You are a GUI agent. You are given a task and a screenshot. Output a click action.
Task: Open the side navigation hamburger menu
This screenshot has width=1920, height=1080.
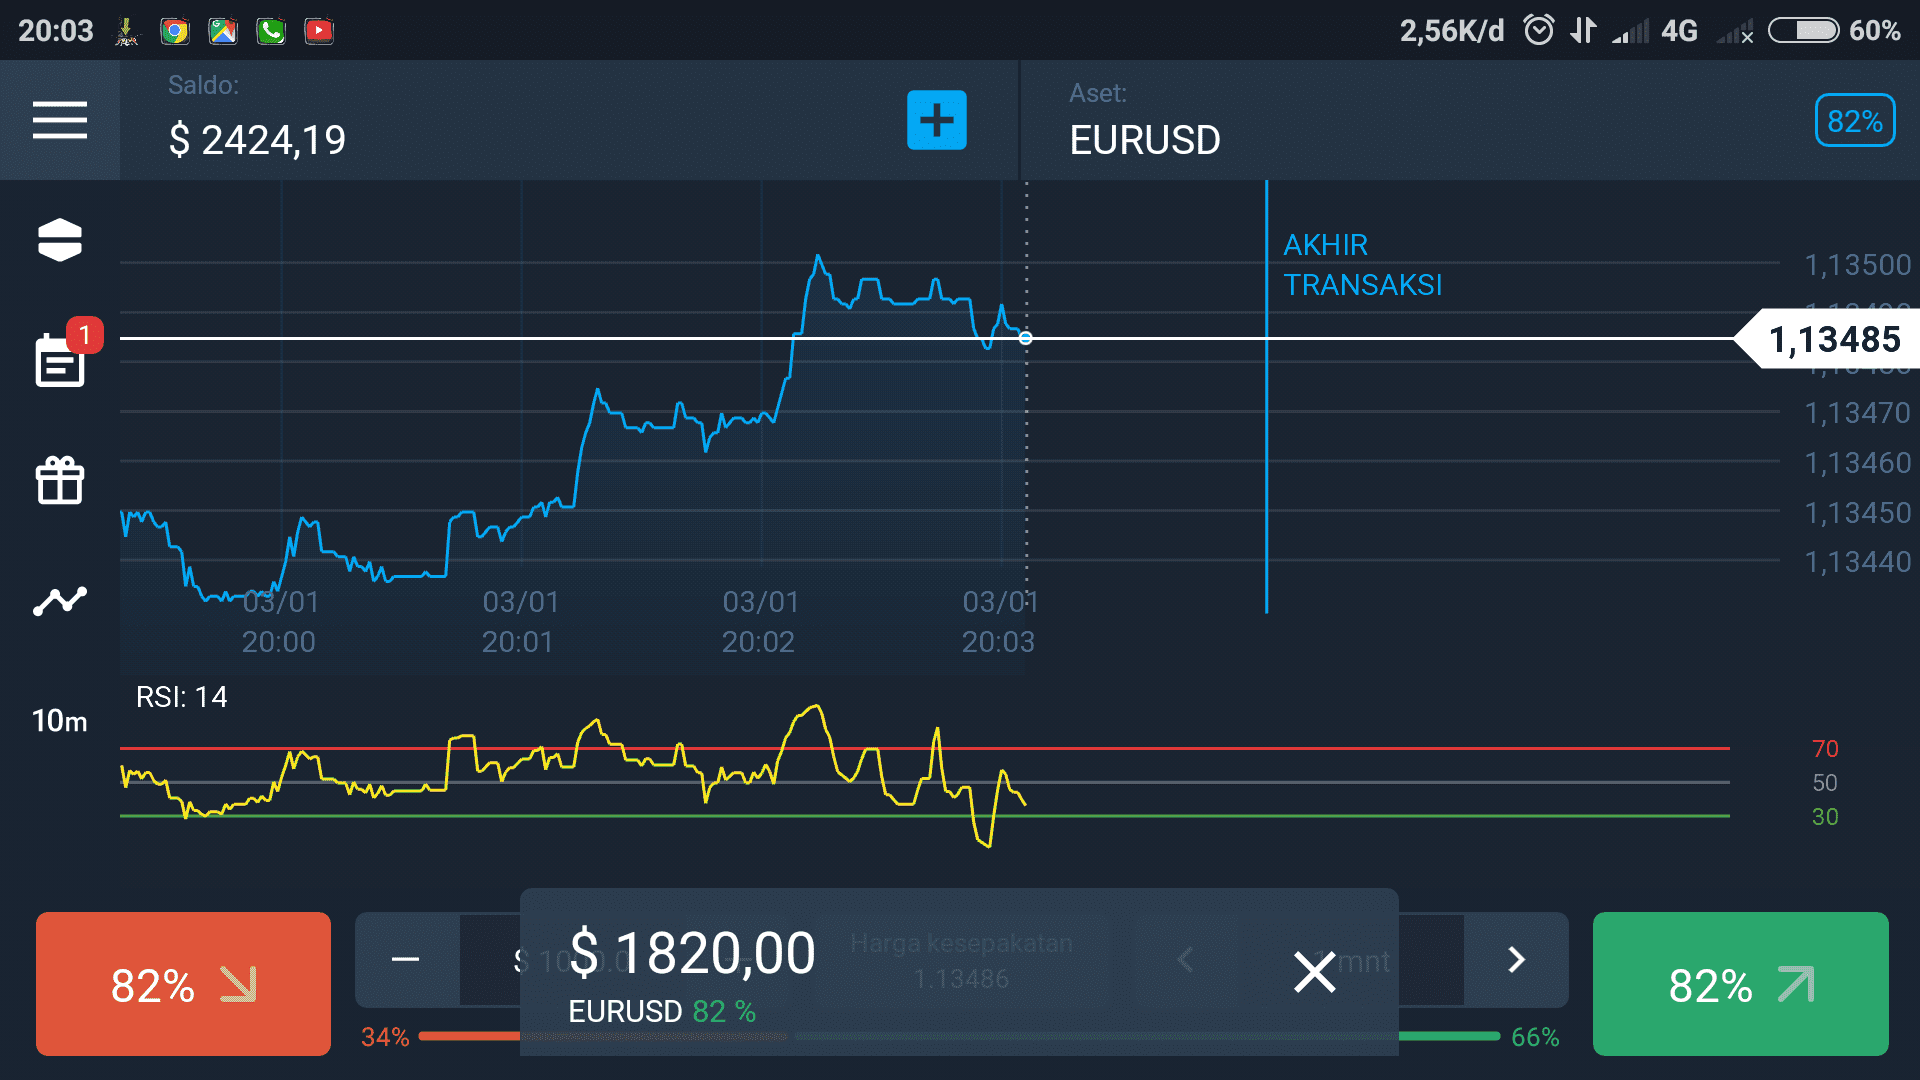[x=60, y=120]
